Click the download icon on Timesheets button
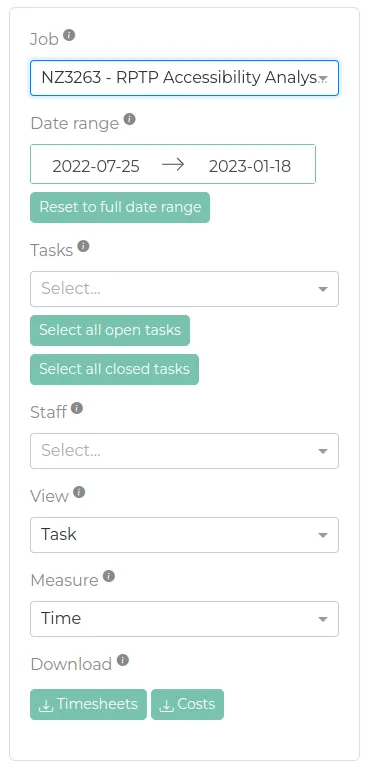Screen dimensions: 372x771 46,705
